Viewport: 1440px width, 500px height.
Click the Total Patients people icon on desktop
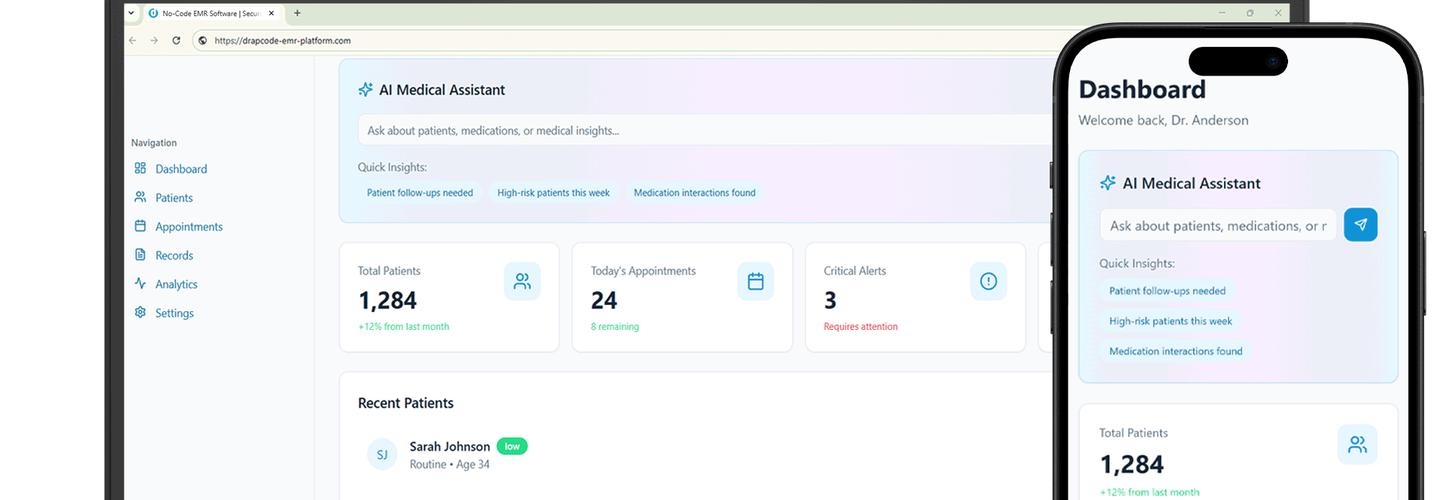(522, 282)
